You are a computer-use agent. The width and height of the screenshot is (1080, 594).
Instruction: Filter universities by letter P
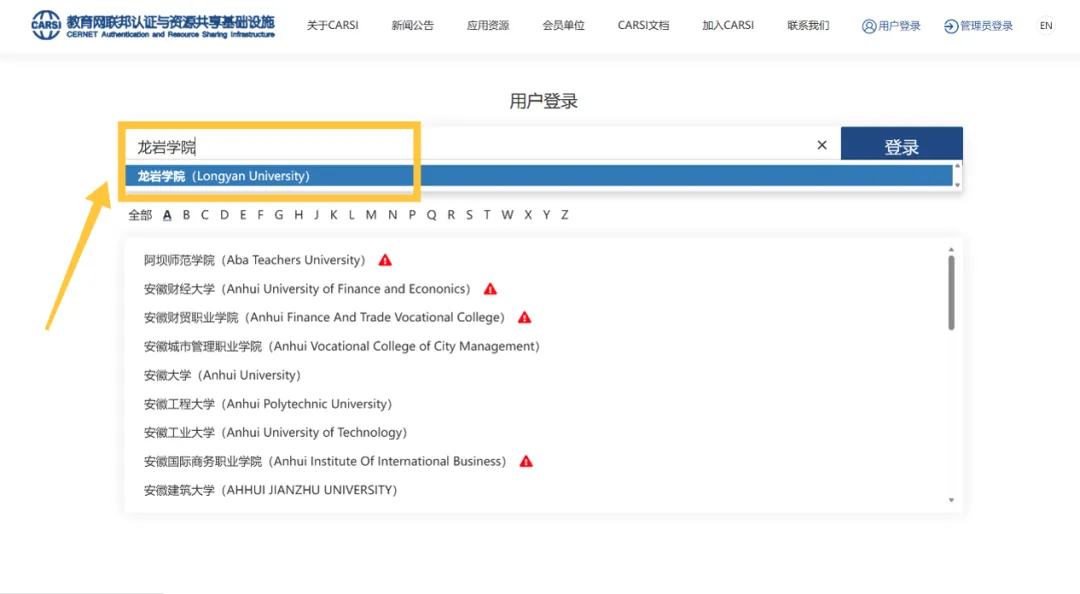coord(412,215)
